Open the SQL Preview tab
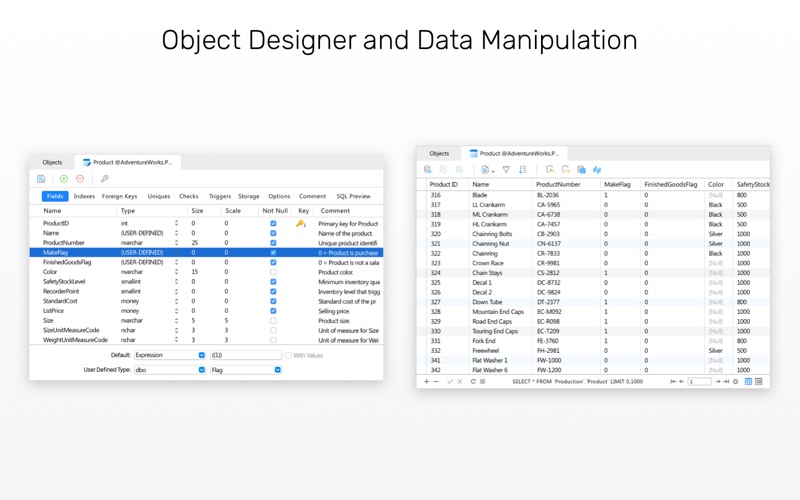The image size is (800, 500). coord(353,196)
